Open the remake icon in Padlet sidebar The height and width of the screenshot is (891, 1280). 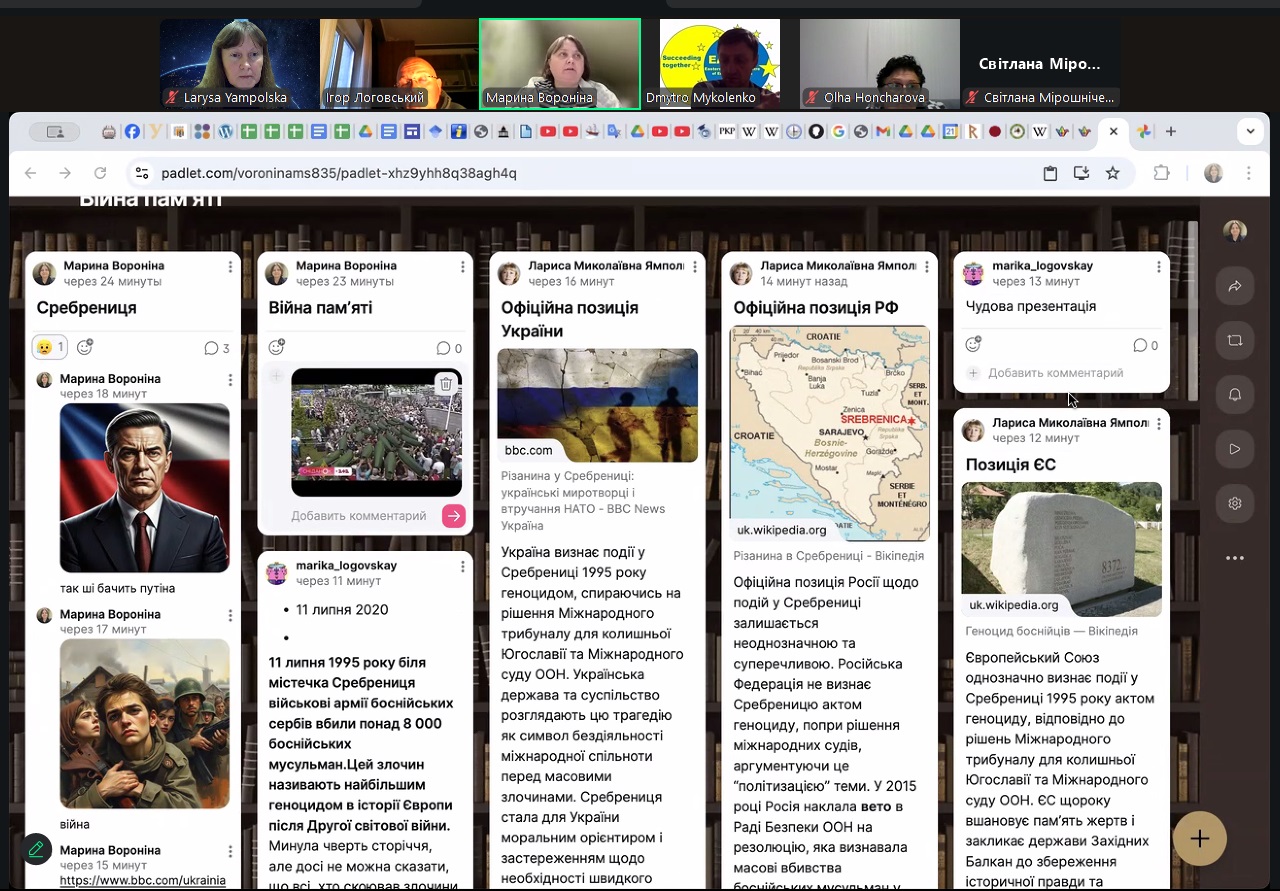pyautogui.click(x=1234, y=341)
